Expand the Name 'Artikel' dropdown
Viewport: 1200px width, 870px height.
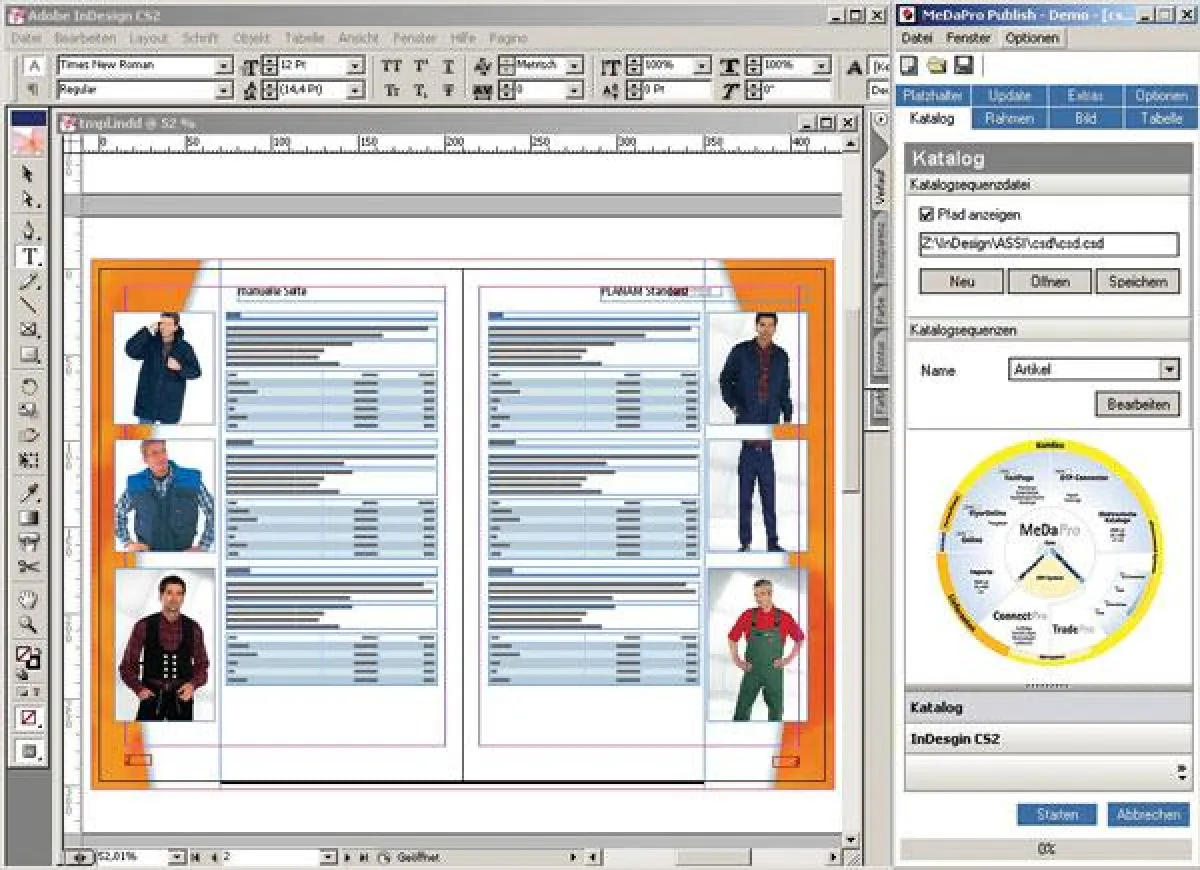pyautogui.click(x=1170, y=370)
